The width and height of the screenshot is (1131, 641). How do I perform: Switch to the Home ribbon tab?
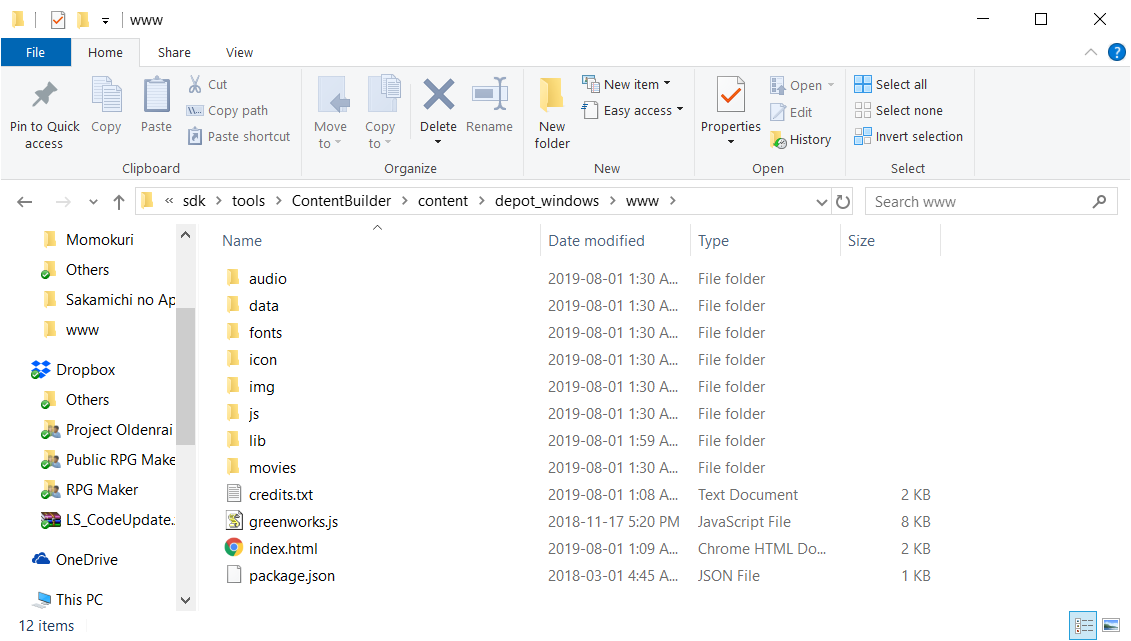click(x=105, y=53)
